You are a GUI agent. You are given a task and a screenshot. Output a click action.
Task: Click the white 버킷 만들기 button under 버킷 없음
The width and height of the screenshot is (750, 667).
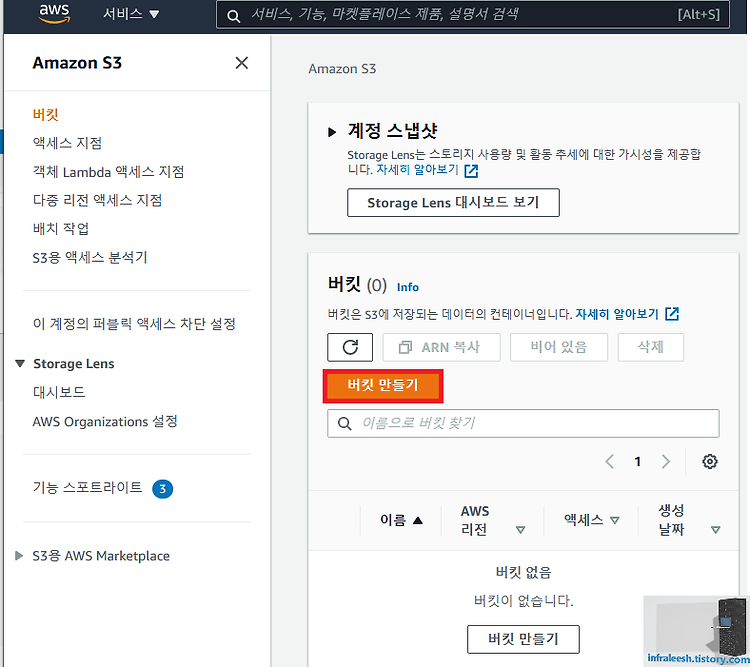(523, 639)
